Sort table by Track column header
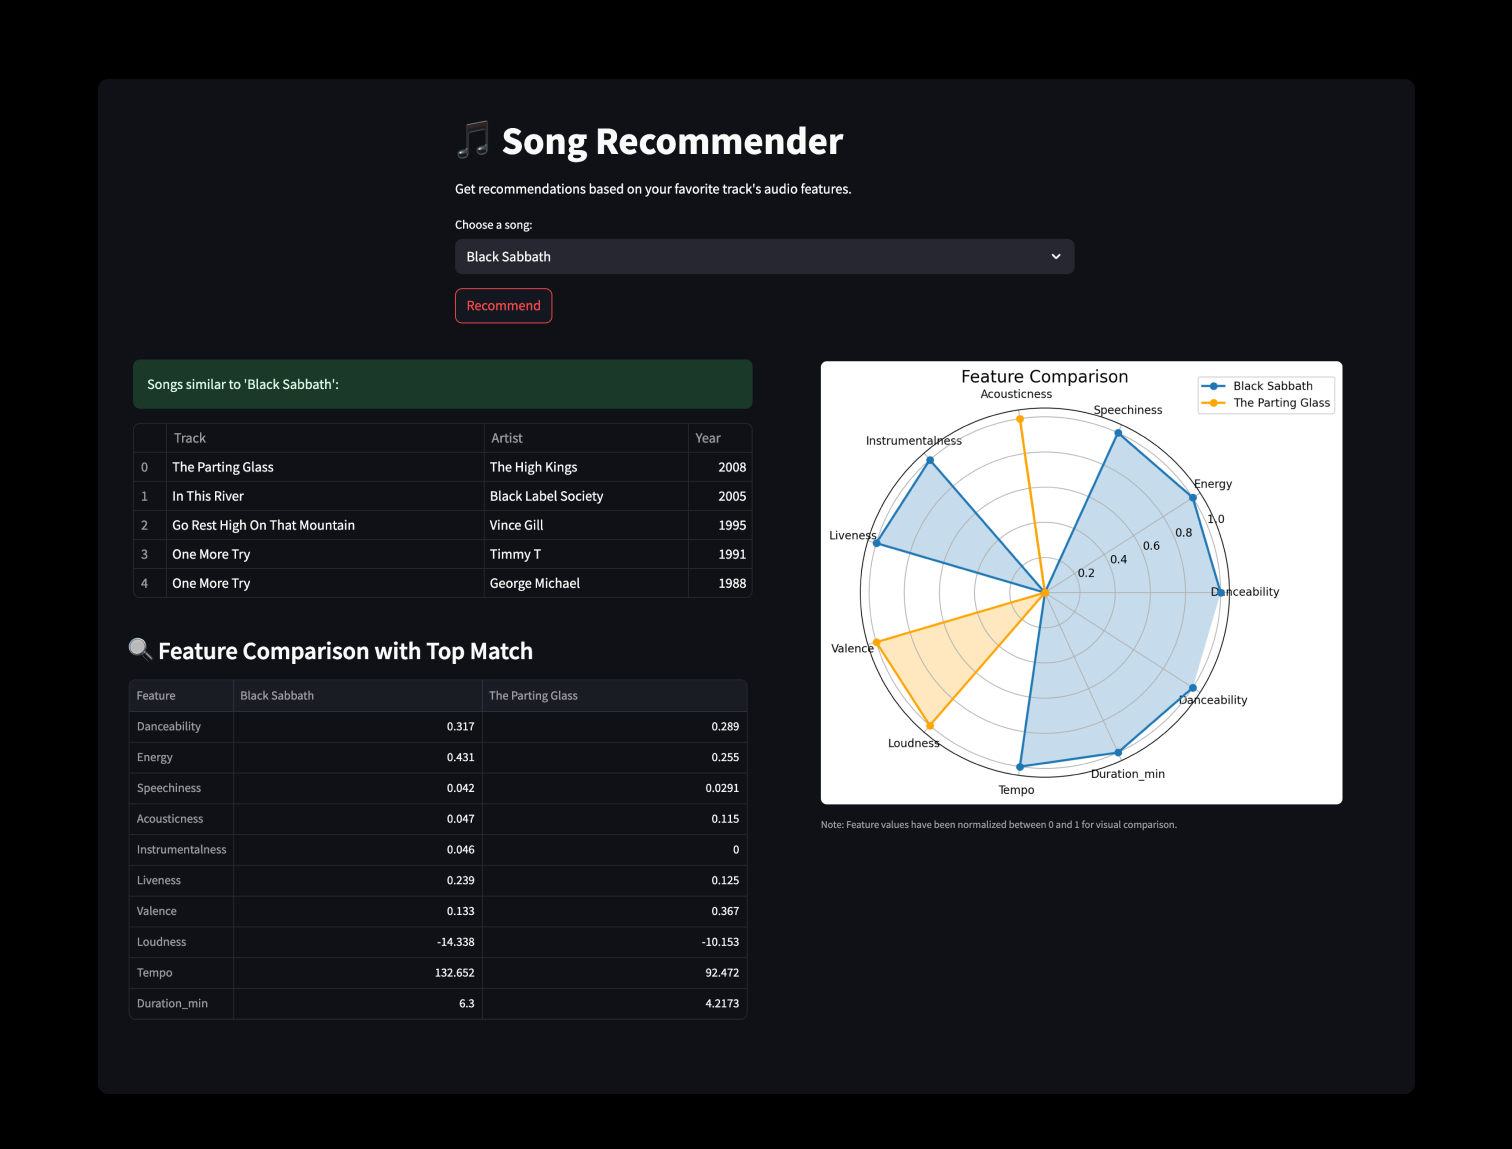This screenshot has width=1512, height=1149. point(190,438)
